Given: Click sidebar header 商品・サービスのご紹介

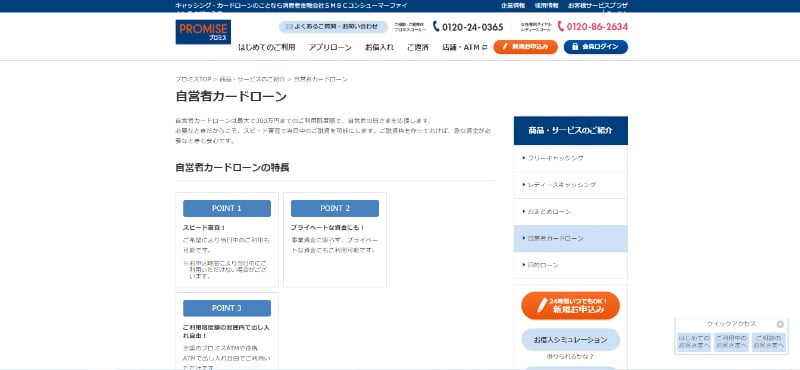Looking at the screenshot, I should point(570,131).
